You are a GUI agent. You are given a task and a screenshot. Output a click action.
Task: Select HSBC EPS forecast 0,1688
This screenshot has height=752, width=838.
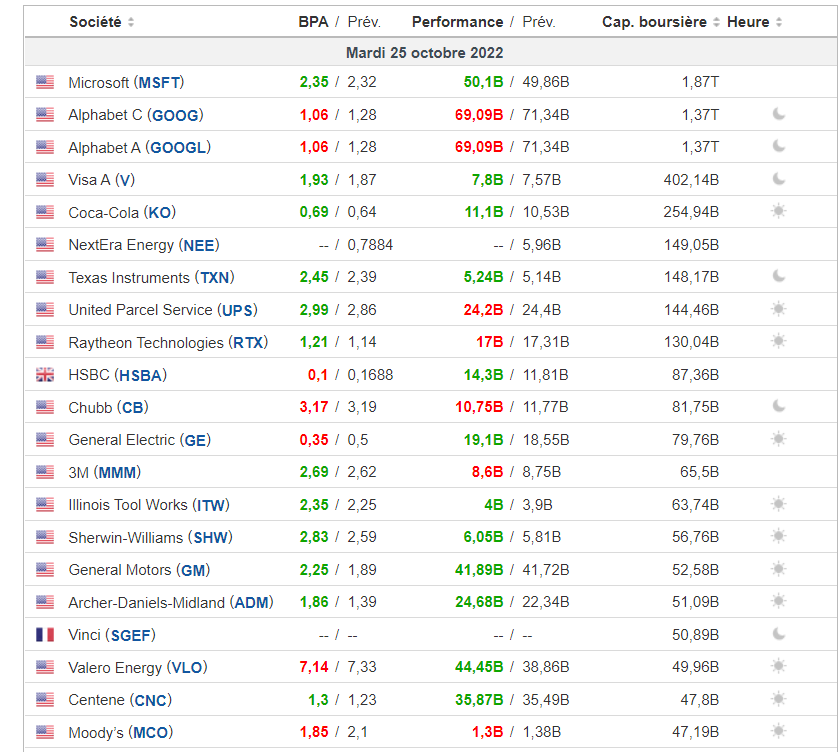(x=370, y=375)
